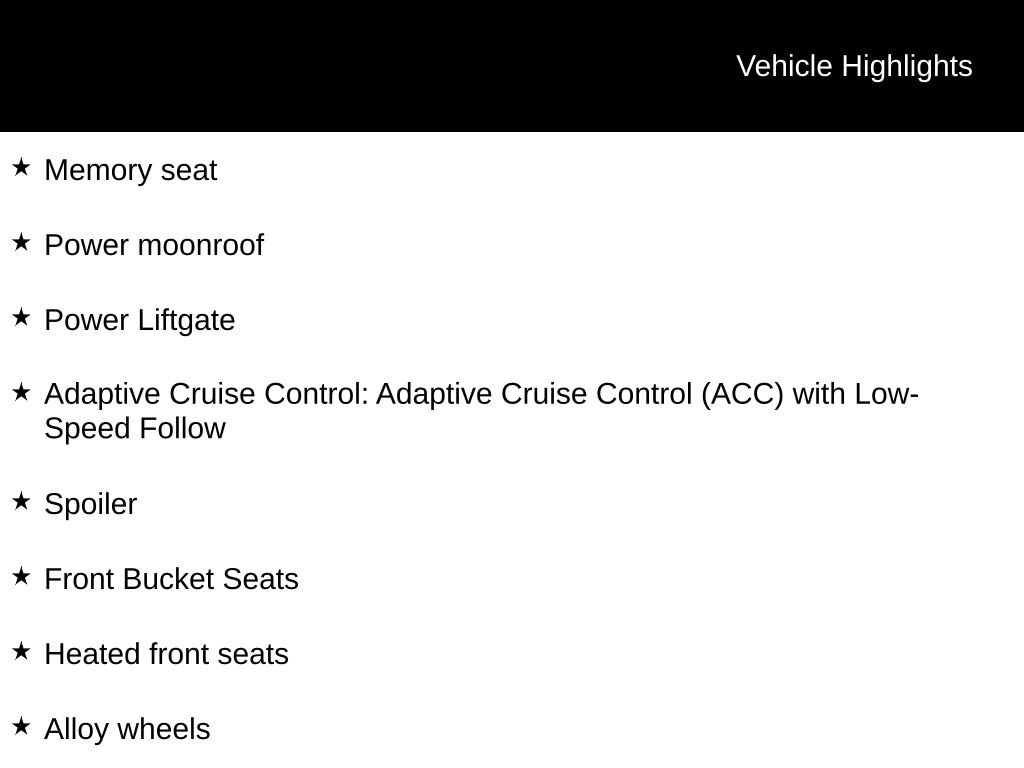Click the star beside Memory seat
1024x768 pixels.
(21, 167)
